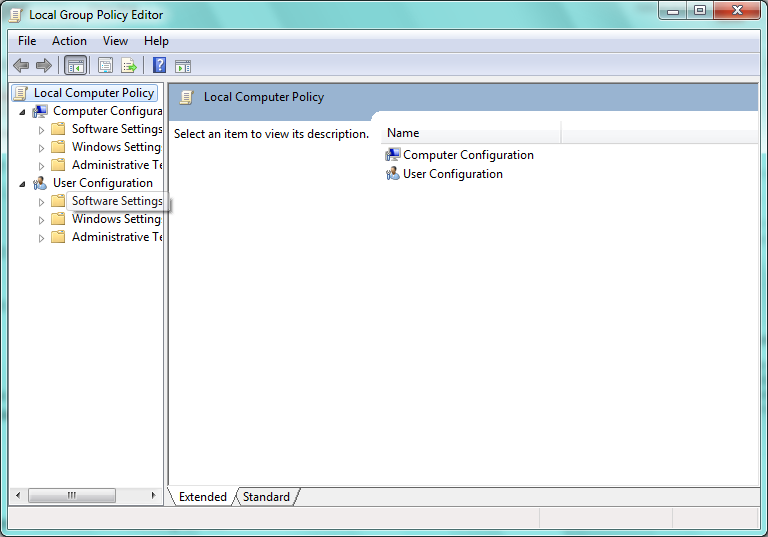Expand Software Settings under Computer Configuration

(x=42, y=130)
